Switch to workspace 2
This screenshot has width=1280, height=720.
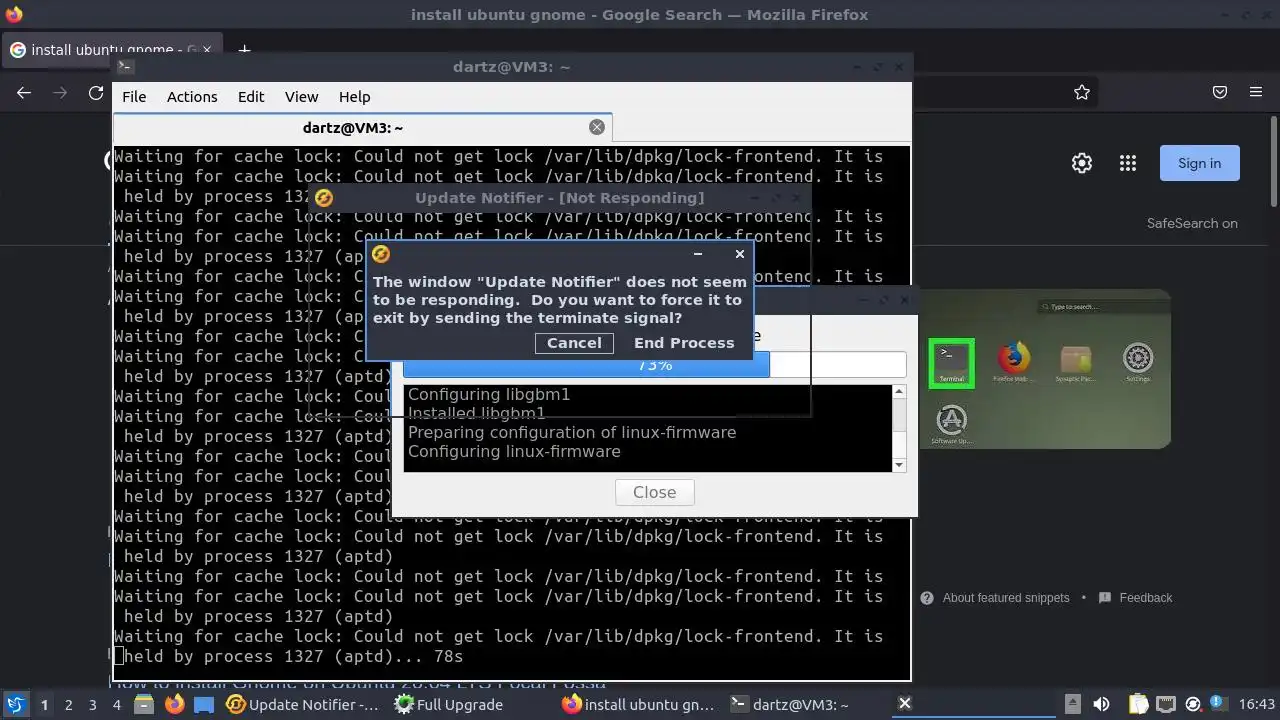pos(68,704)
